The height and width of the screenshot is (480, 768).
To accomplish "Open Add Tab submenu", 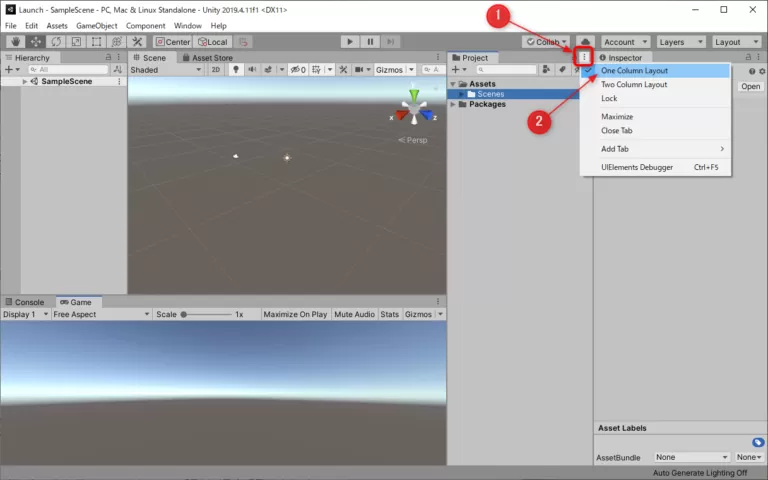I will pyautogui.click(x=655, y=149).
